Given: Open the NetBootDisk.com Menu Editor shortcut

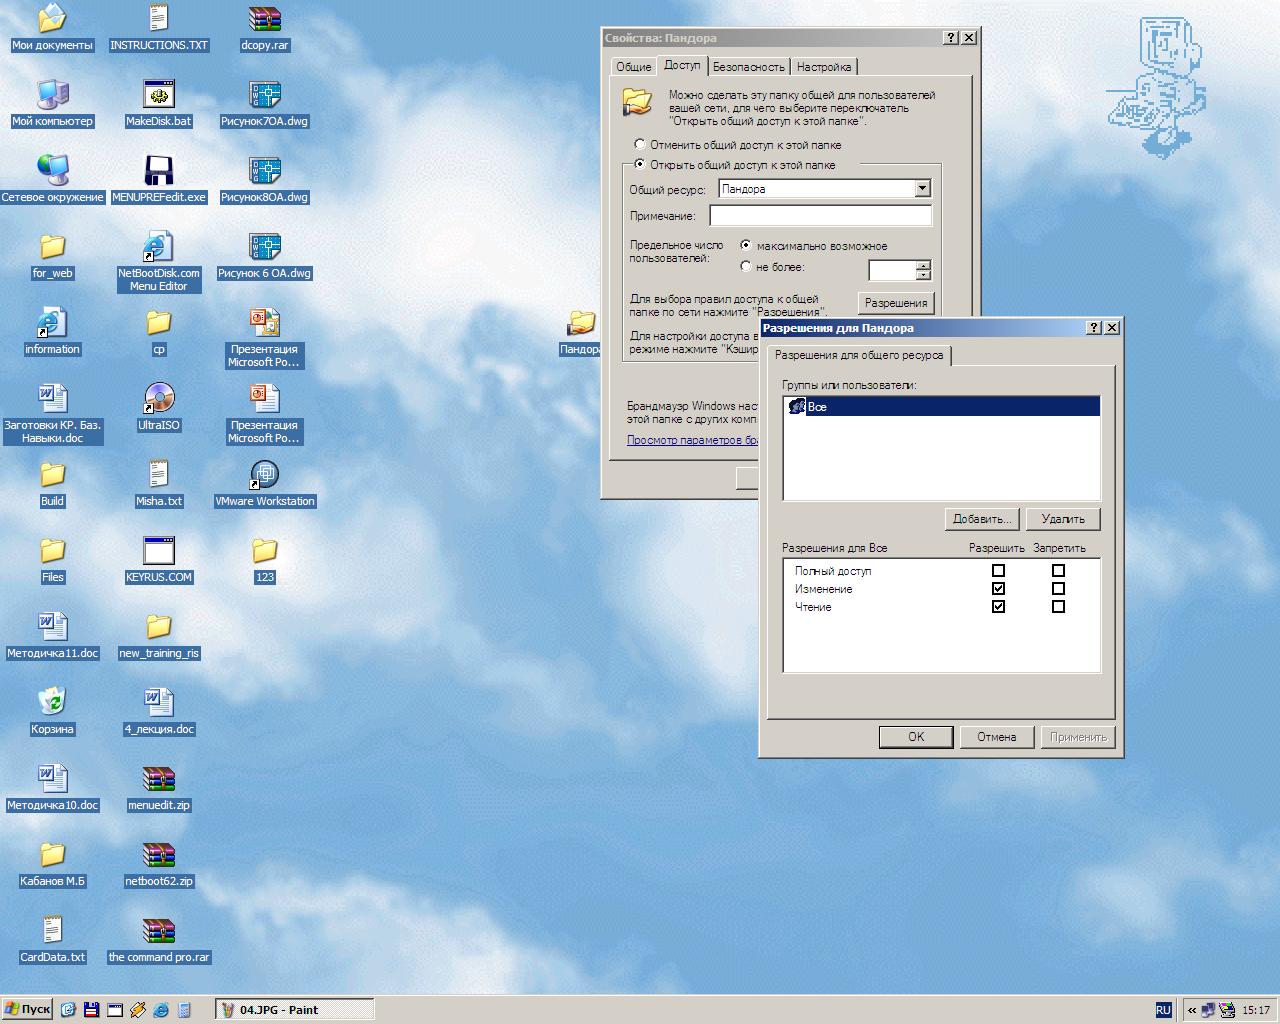Looking at the screenshot, I should point(159,247).
